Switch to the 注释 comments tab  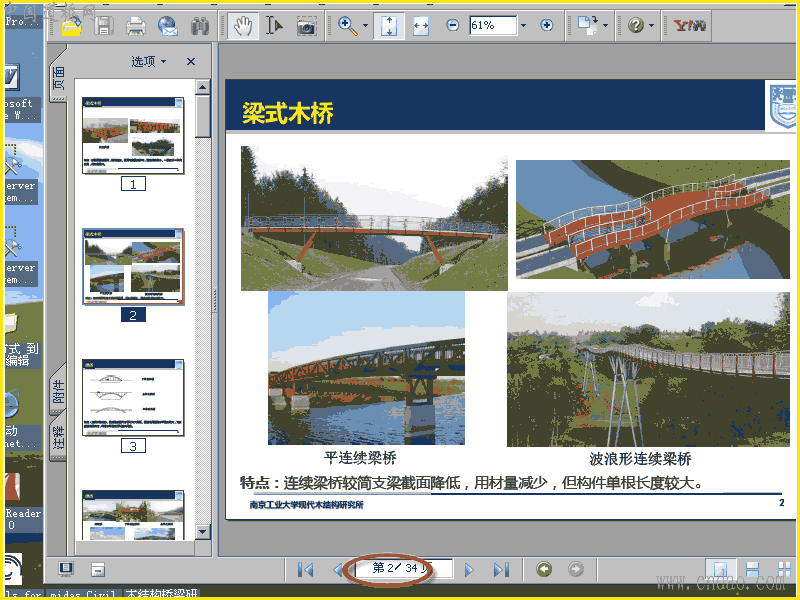[x=59, y=438]
